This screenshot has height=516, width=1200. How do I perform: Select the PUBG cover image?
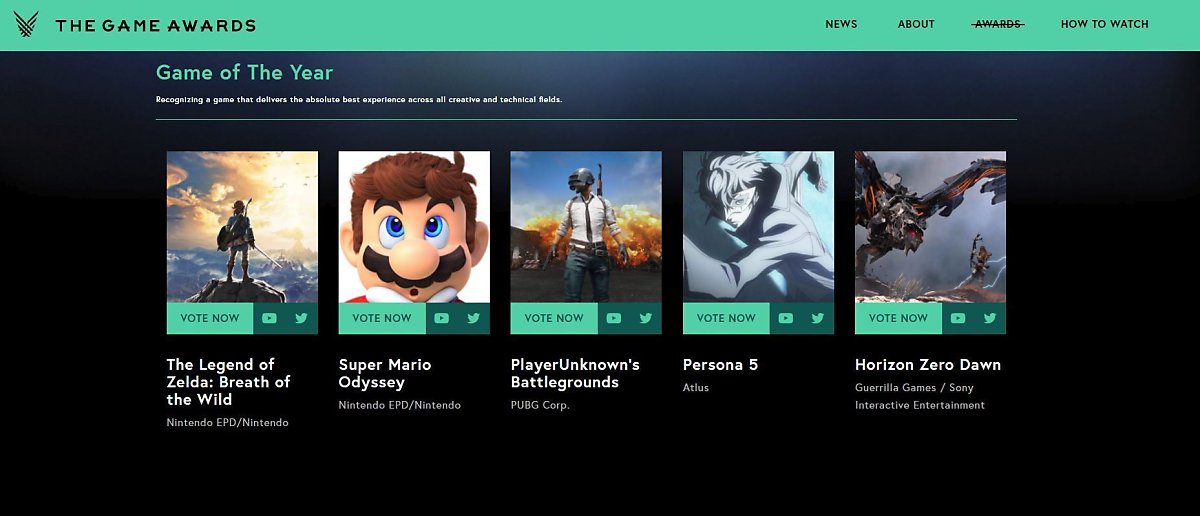coord(586,227)
